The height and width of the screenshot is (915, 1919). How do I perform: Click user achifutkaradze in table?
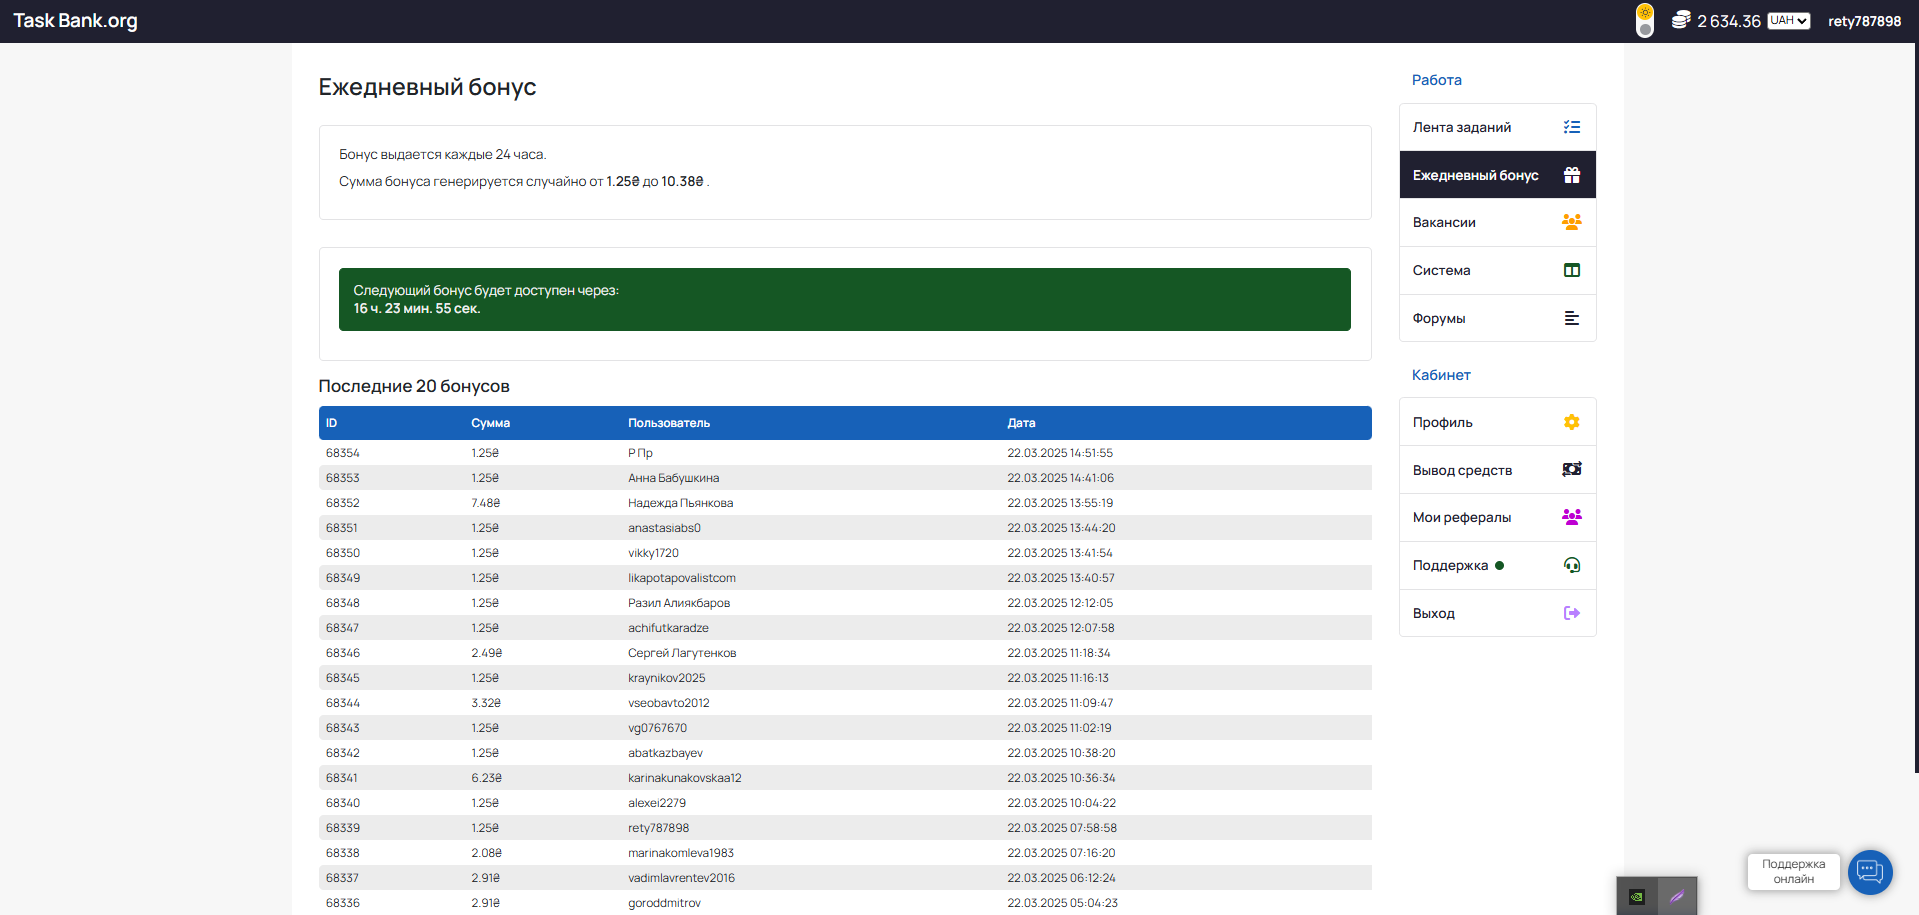[668, 628]
